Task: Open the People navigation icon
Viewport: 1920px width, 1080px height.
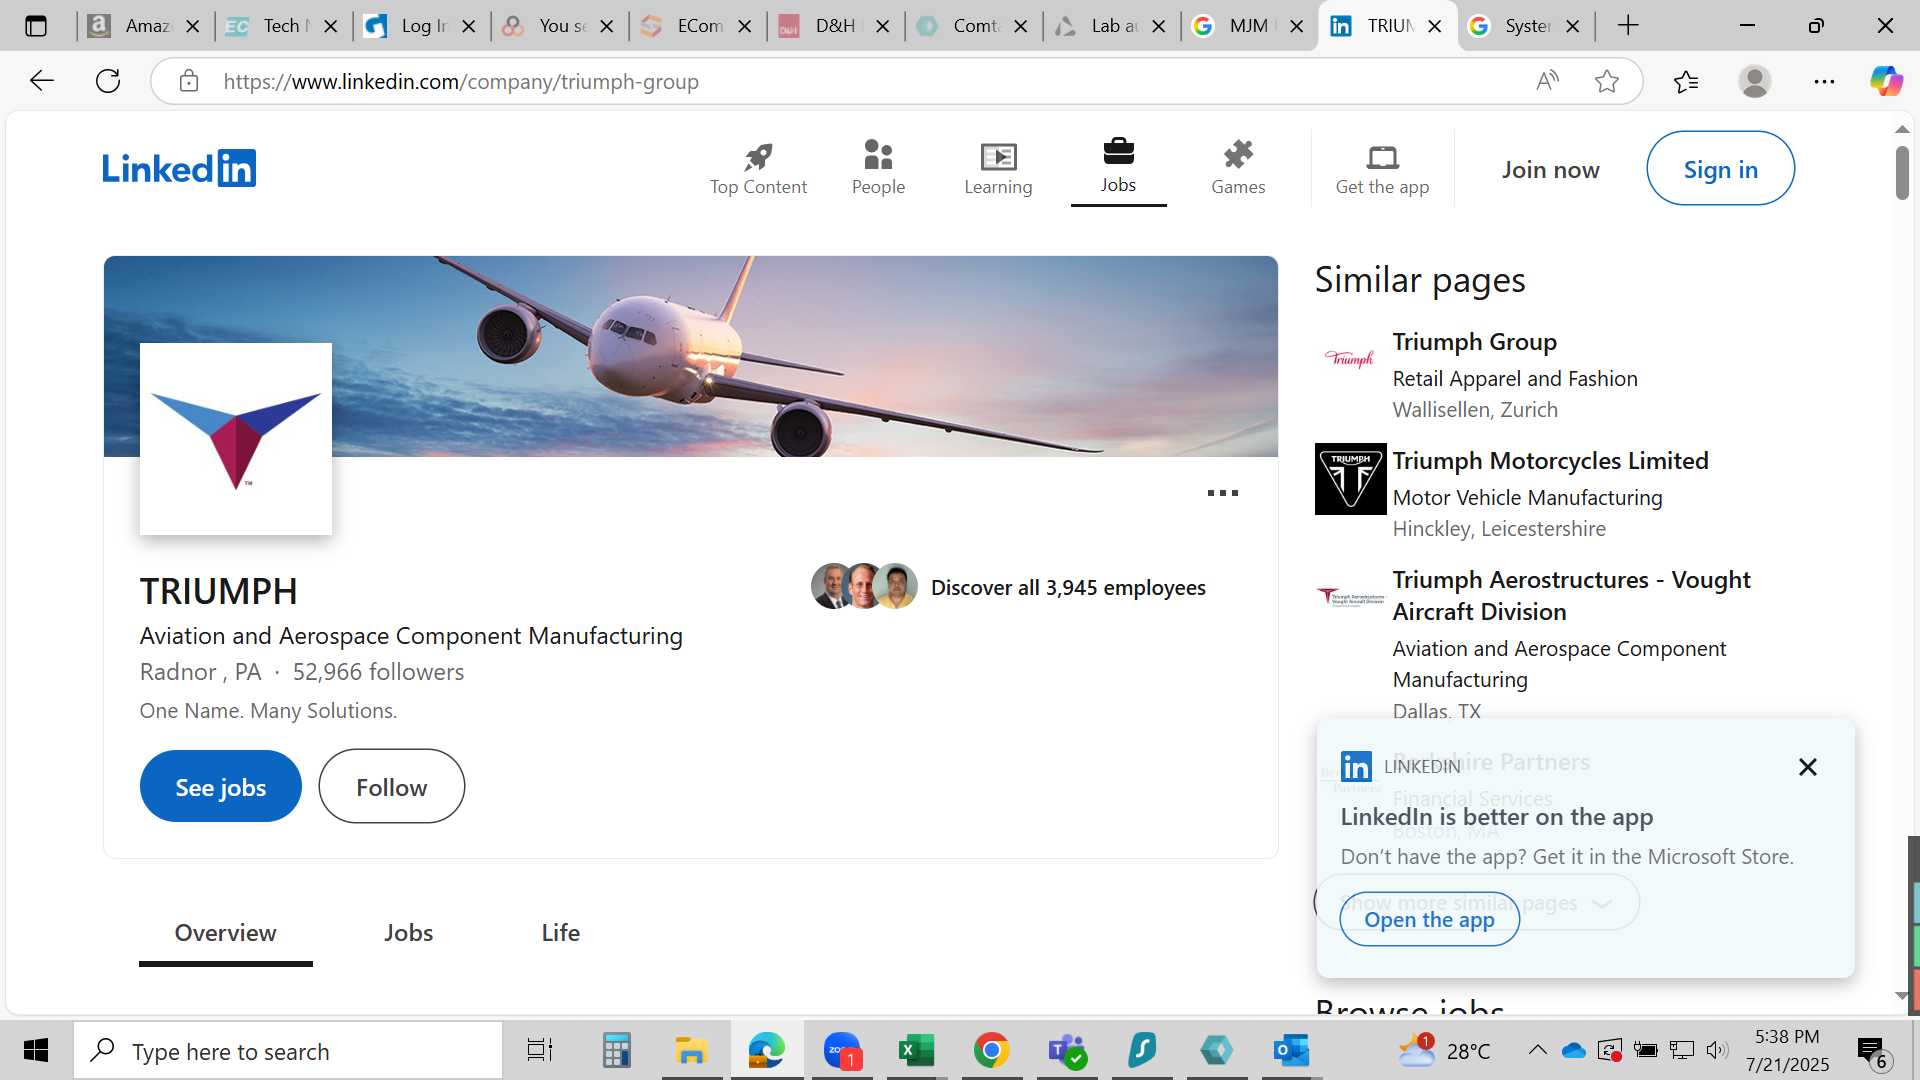Action: [878, 155]
